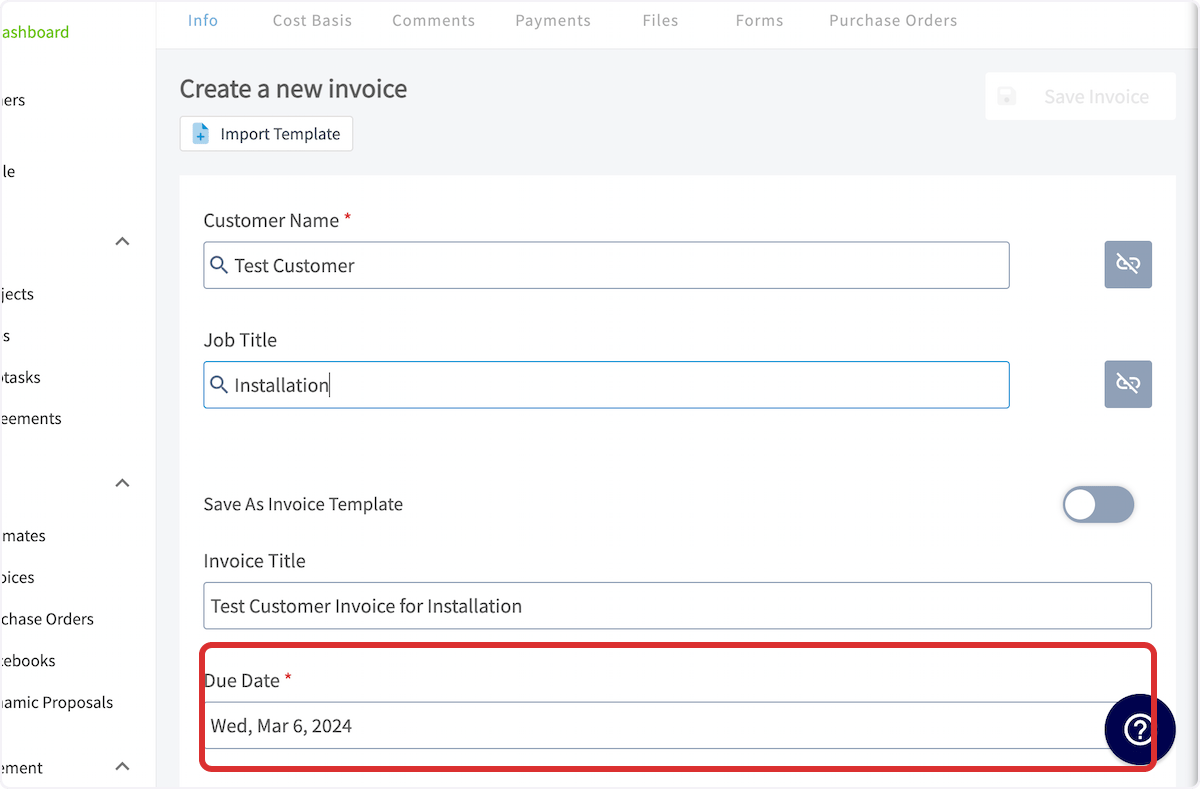Open Dynamic Proposals in the sidebar
Screen dimensions: 1200x789
pyautogui.click(x=57, y=702)
